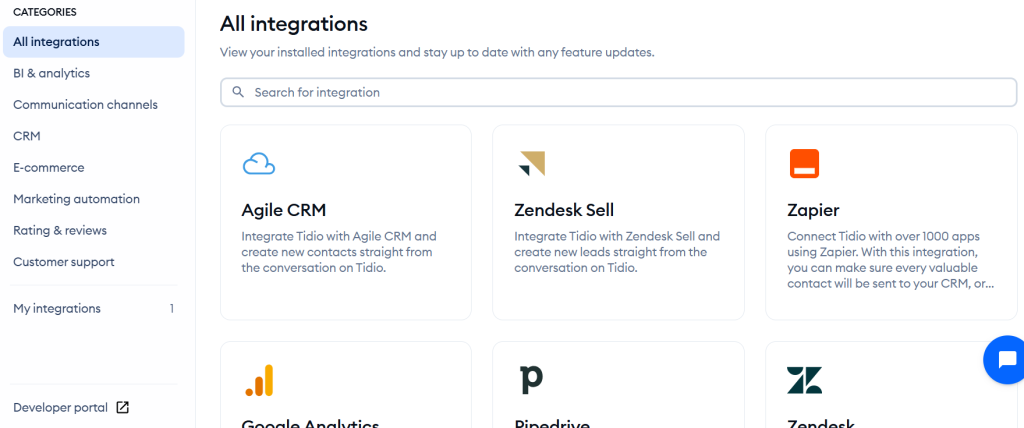The image size is (1024, 428).
Task: Open the blue chat widget bubble
Action: click(x=1006, y=359)
